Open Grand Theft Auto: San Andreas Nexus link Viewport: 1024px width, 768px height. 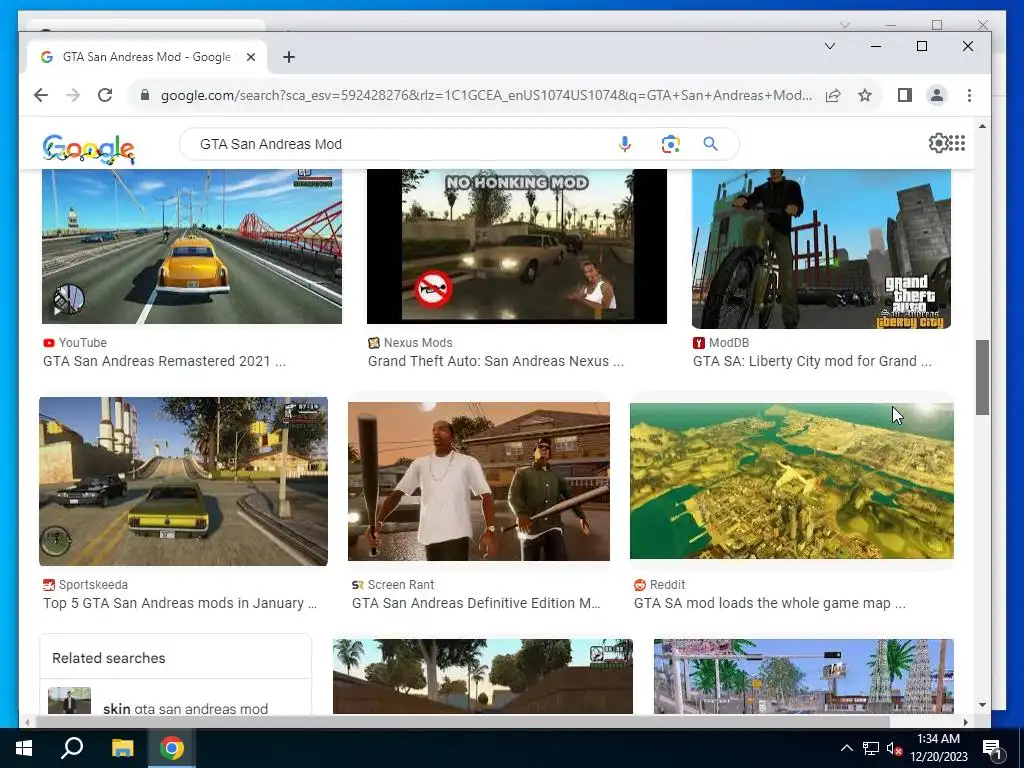496,361
